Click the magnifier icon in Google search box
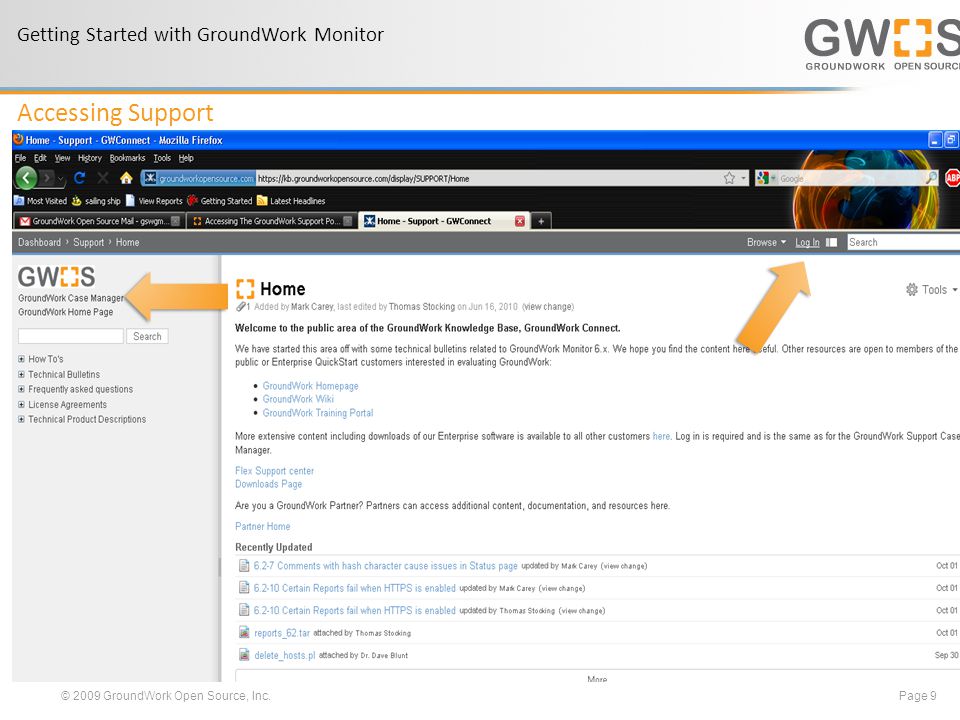Viewport: 960px width, 720px height. pos(931,178)
